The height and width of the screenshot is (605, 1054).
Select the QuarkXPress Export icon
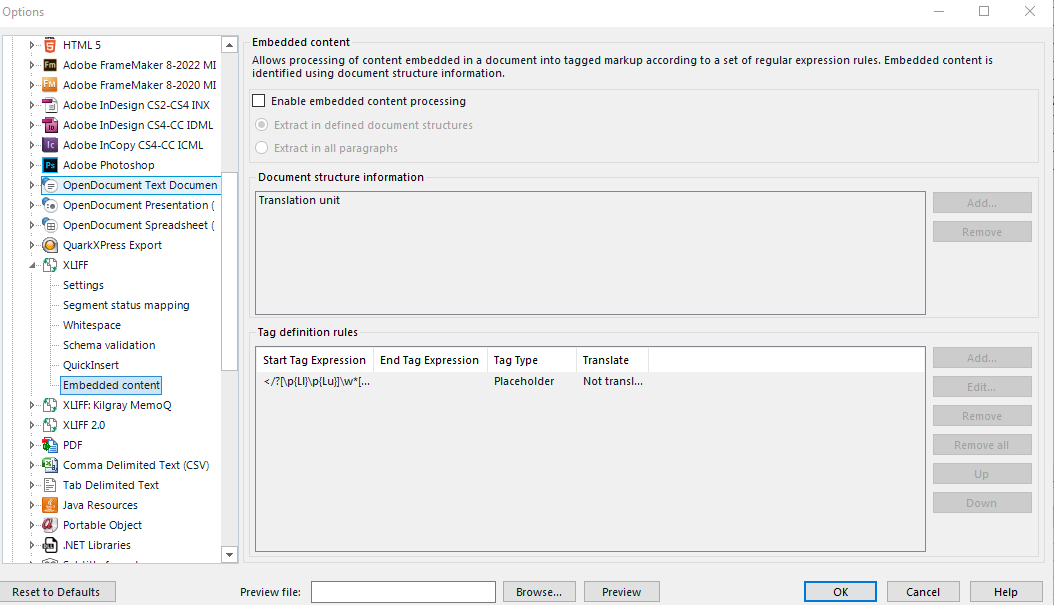(49, 244)
